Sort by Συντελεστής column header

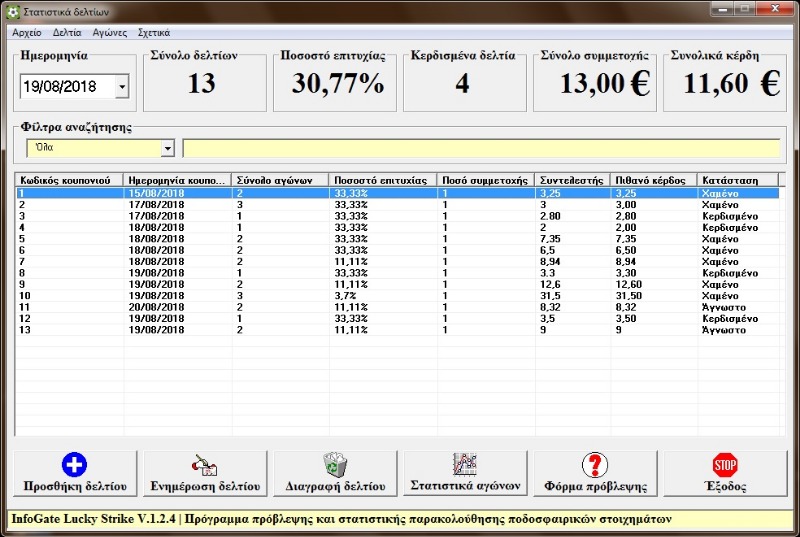[x=572, y=180]
